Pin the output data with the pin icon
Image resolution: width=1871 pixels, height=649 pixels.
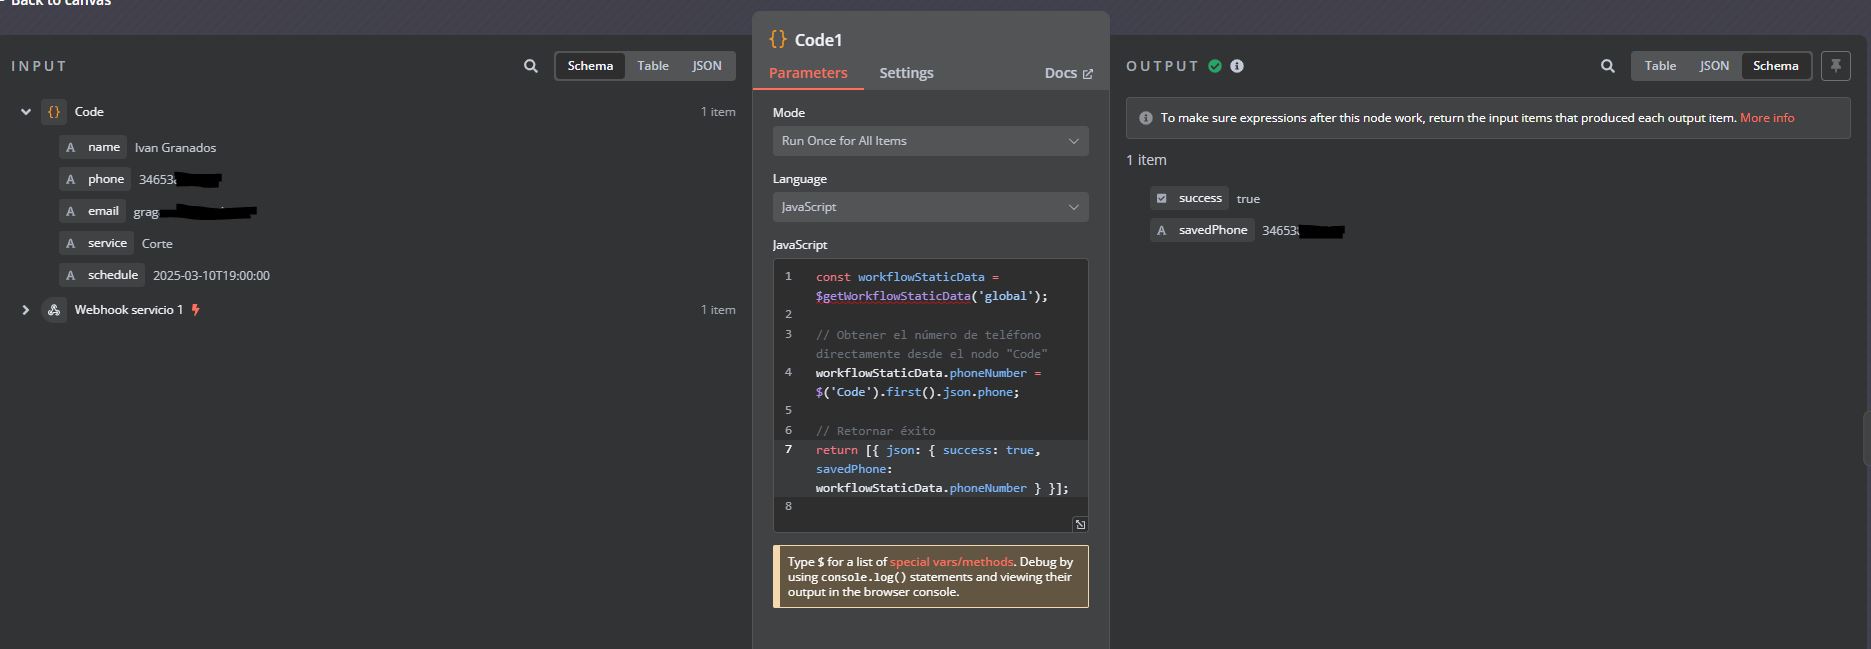click(1835, 66)
